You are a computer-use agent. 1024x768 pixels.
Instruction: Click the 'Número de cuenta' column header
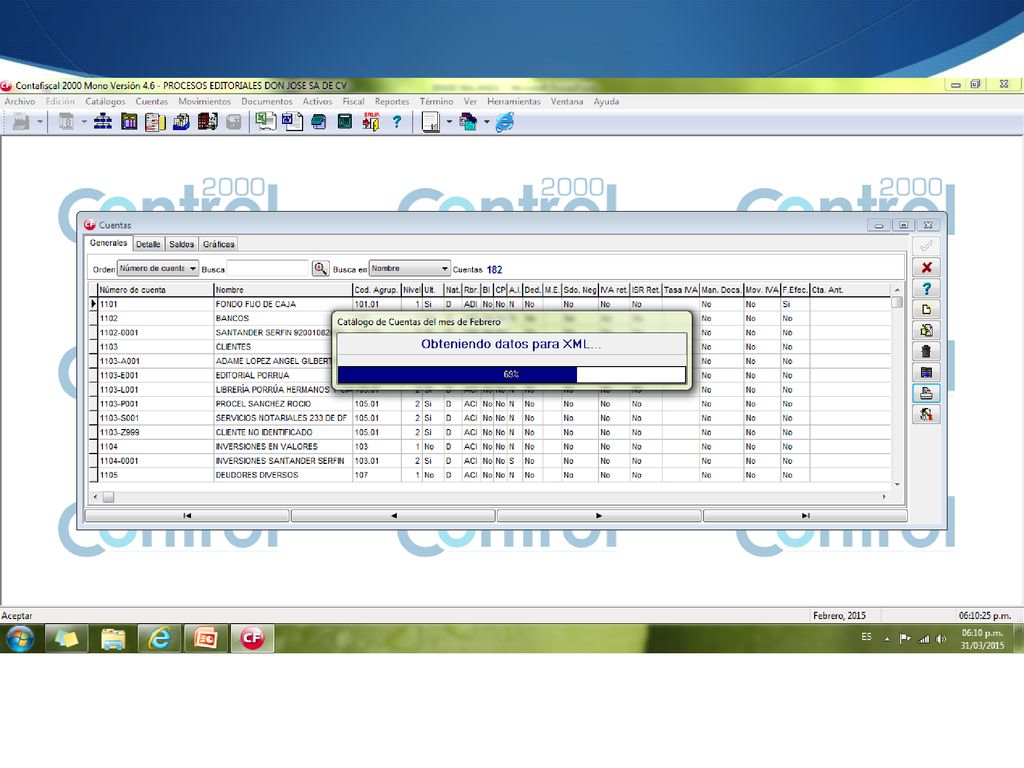pos(155,289)
